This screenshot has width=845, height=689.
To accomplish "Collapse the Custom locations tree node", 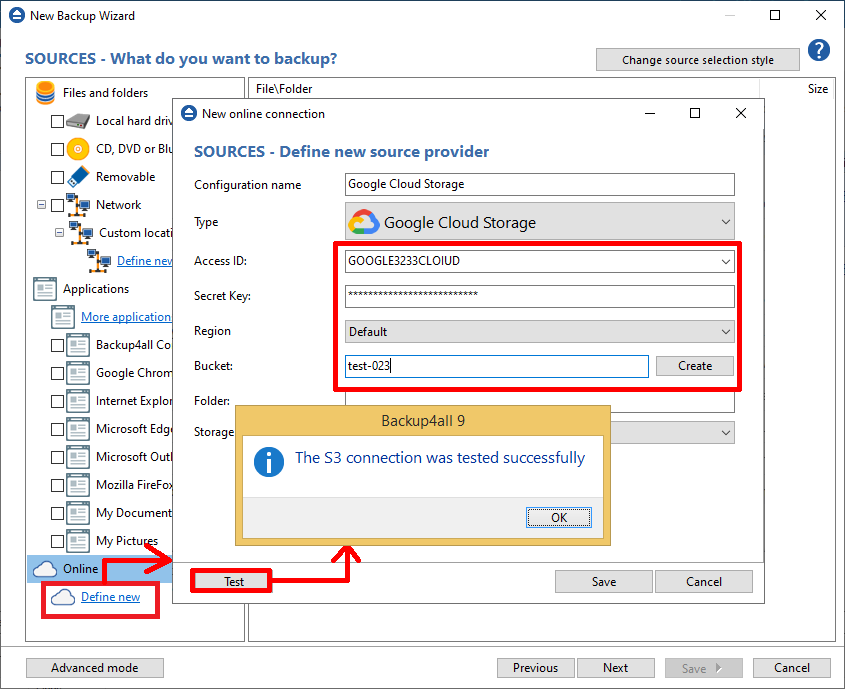I will click(x=59, y=233).
